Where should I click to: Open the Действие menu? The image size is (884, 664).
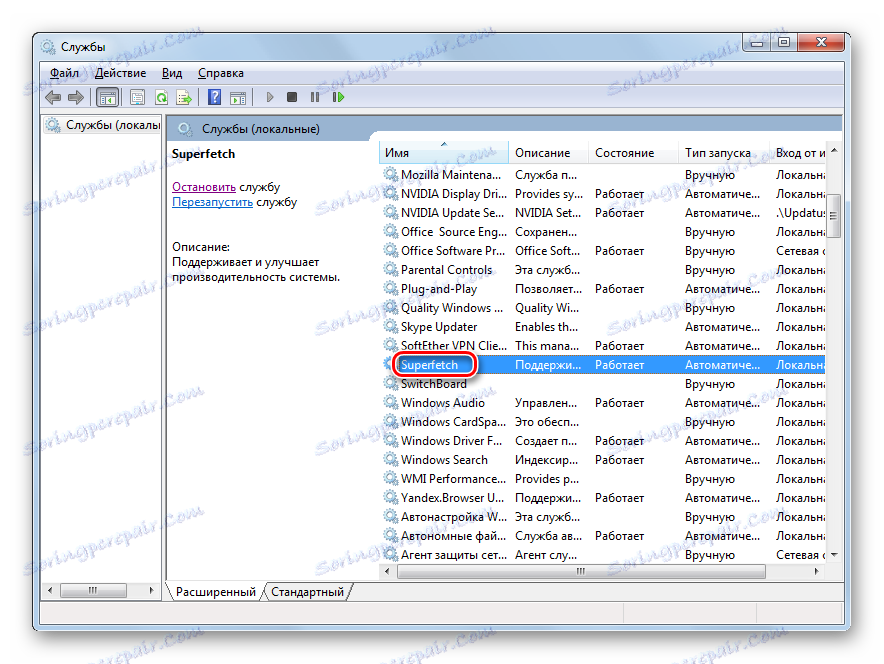(120, 73)
